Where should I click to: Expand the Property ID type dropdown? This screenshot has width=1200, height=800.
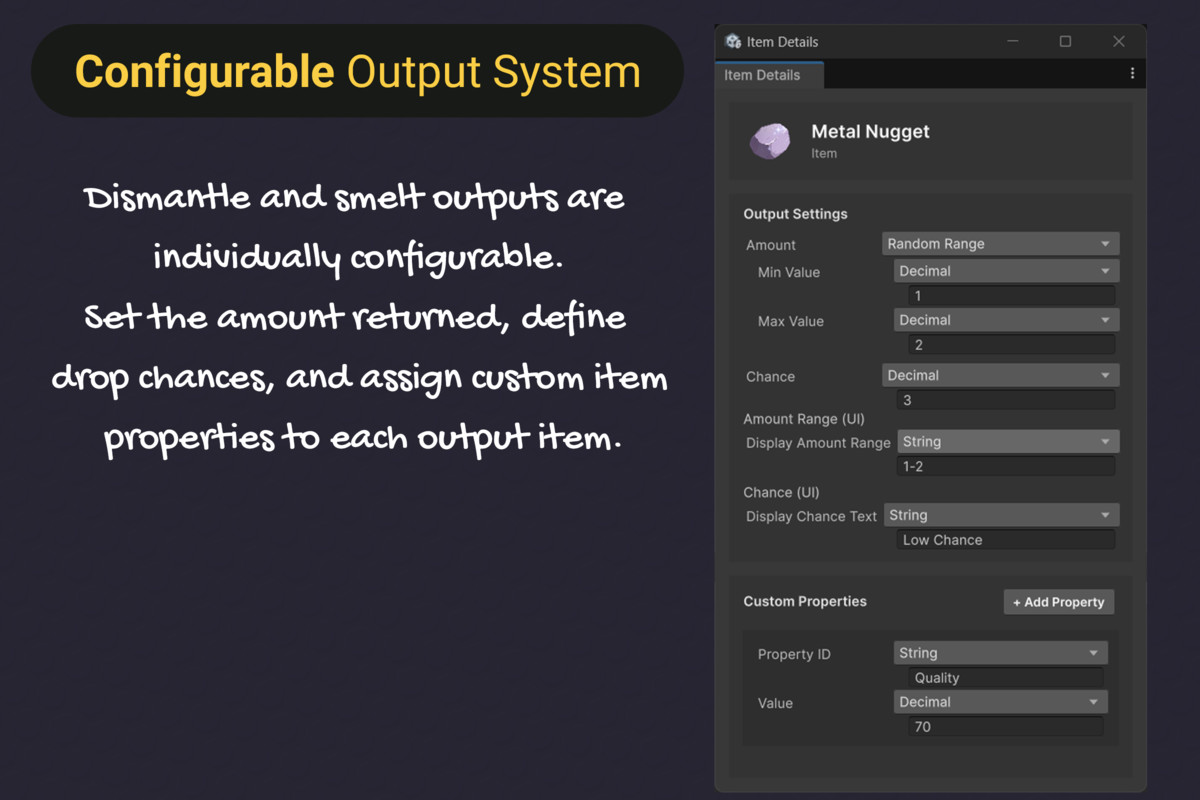coord(1000,652)
